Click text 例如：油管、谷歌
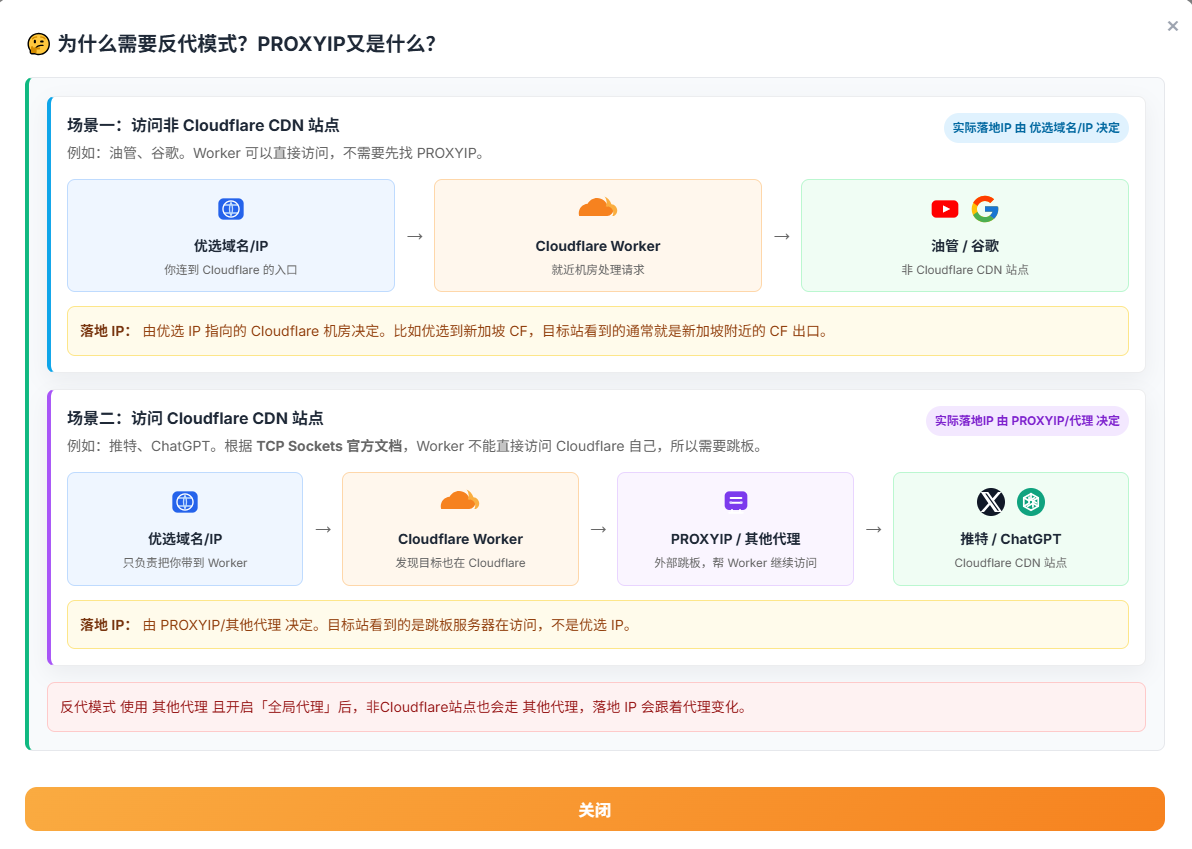The width and height of the screenshot is (1192, 849). point(125,153)
